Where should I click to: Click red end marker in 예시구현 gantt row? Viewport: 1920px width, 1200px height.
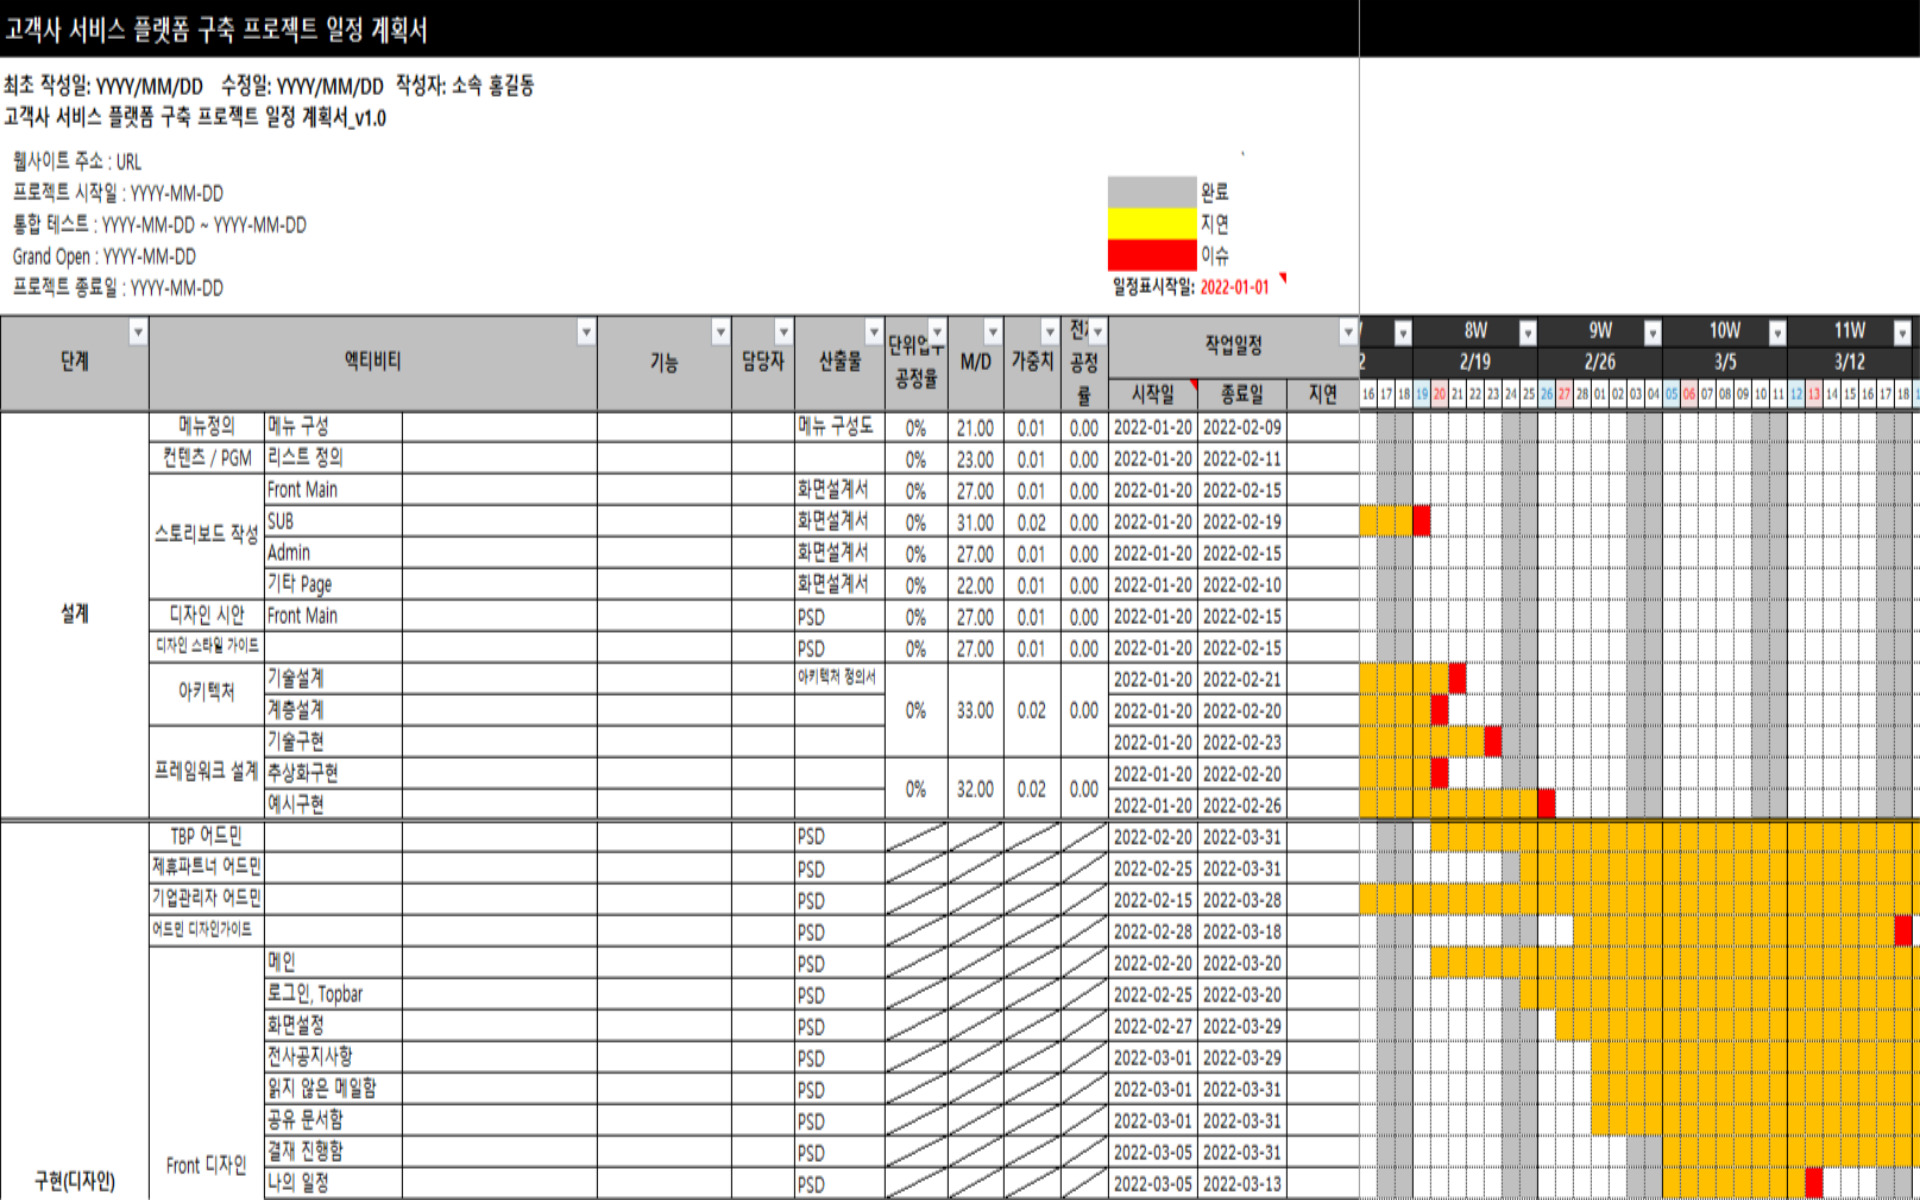tap(1546, 804)
